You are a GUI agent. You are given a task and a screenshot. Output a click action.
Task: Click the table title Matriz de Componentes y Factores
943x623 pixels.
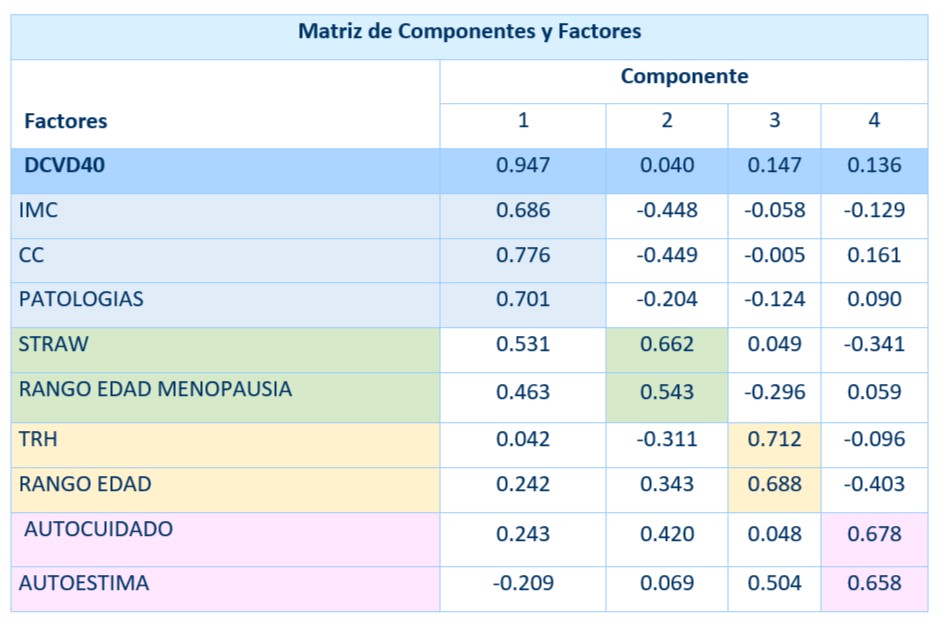(469, 31)
